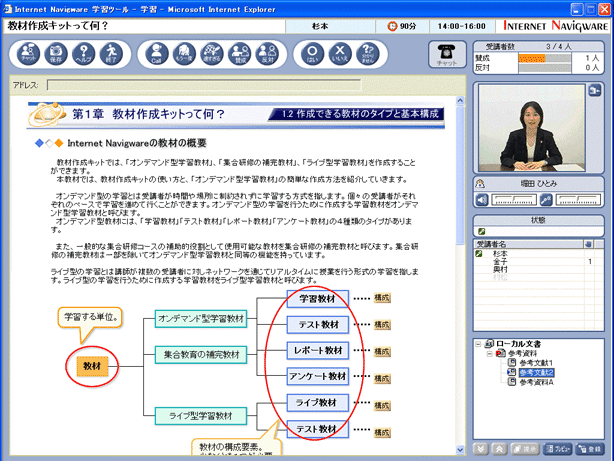Click the content scrollbar up arrow
614x461 pixels.
point(460,101)
